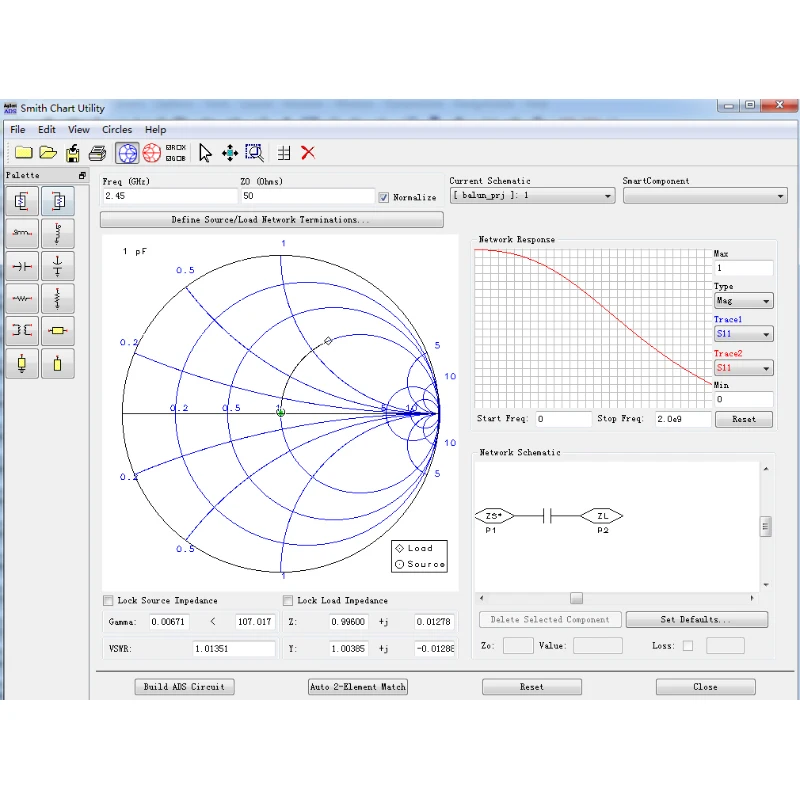The height and width of the screenshot is (800, 800).
Task: Expand the Type Mag dropdown
Action: point(743,301)
